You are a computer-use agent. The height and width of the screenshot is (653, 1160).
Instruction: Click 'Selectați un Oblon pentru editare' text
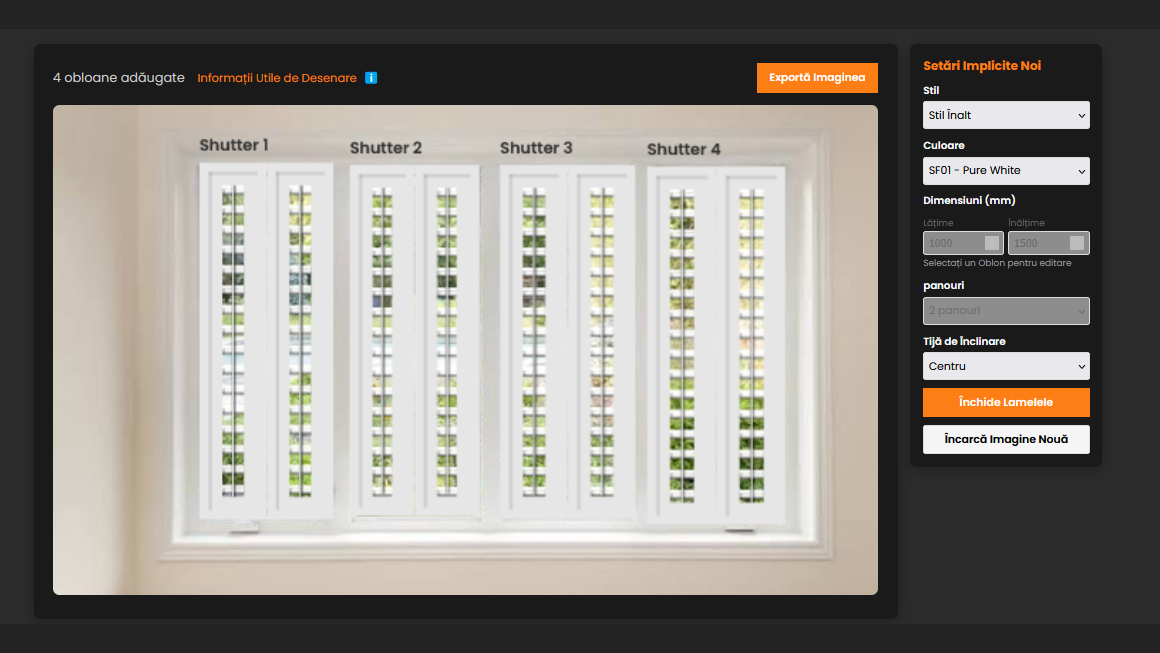pyautogui.click(x=997, y=263)
